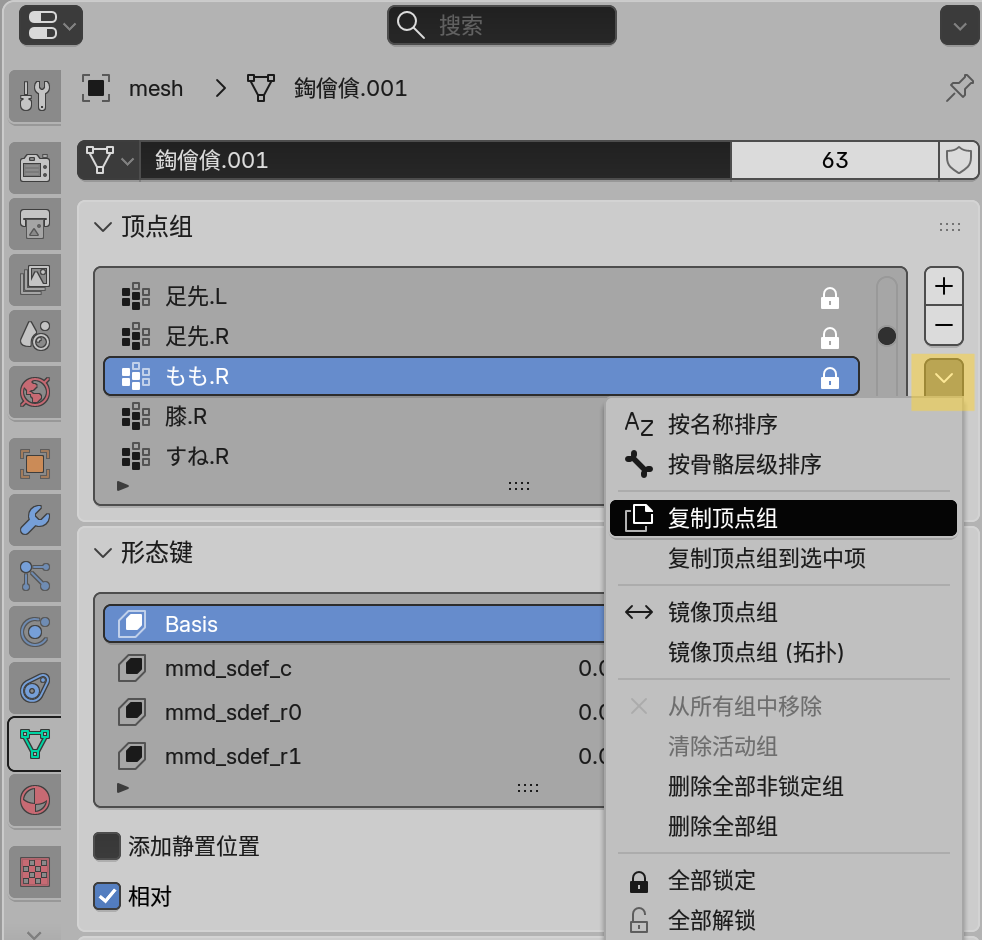Collapse the 顶点组 panel
The image size is (982, 940).
[103, 227]
